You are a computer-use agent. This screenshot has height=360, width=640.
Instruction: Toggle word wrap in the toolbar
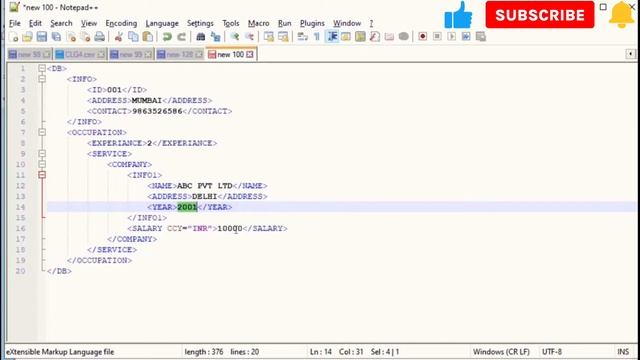(x=302, y=37)
